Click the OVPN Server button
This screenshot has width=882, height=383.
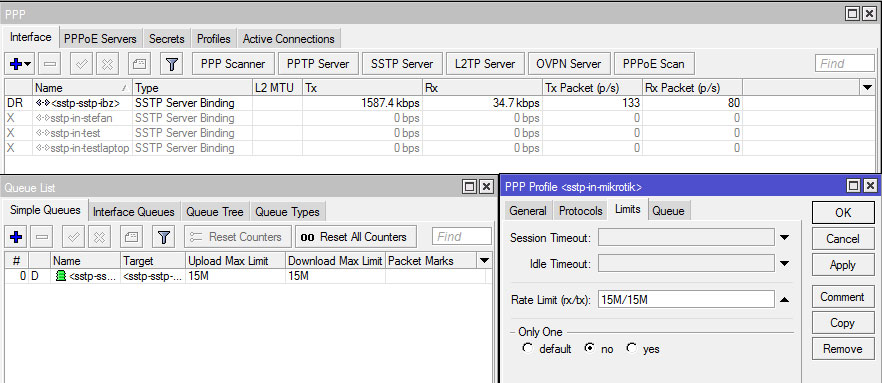569,64
